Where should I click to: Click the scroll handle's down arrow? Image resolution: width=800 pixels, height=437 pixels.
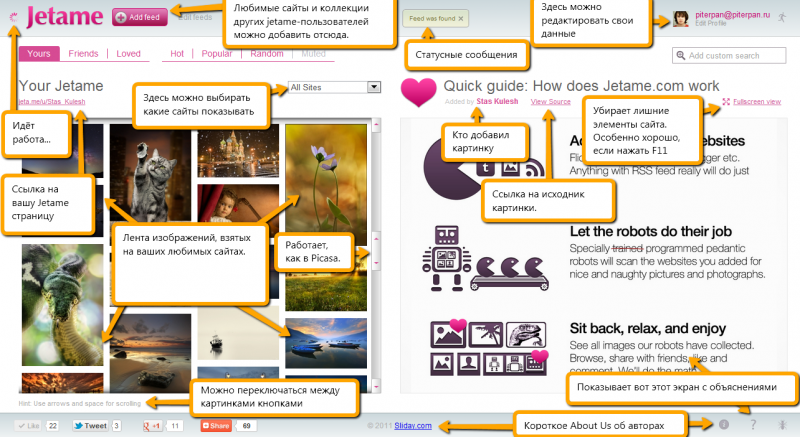coord(377,263)
